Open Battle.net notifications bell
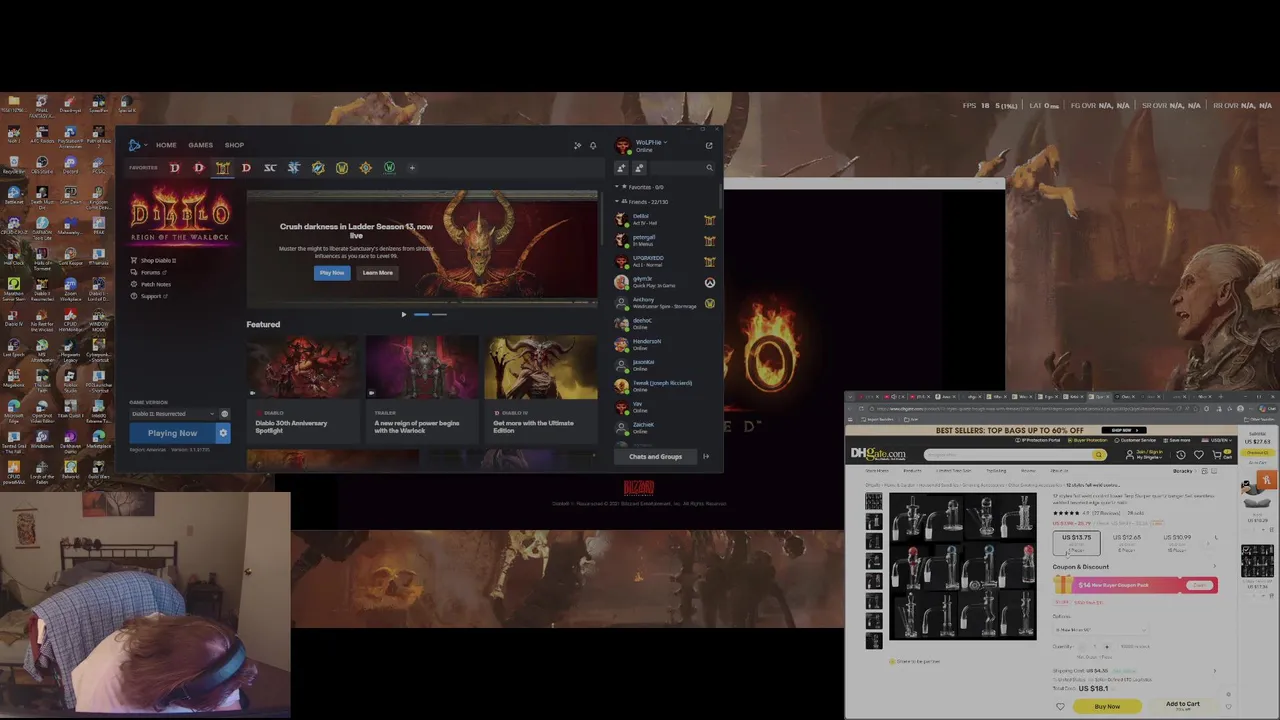This screenshot has width=1280, height=720. (593, 146)
